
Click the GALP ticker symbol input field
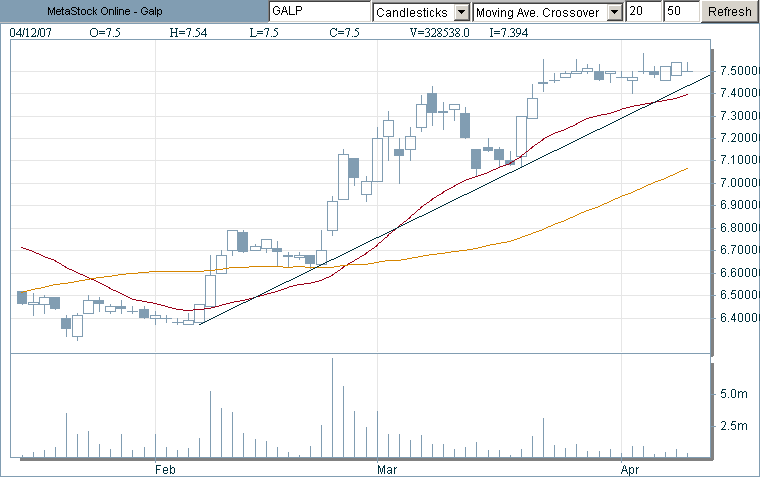[x=320, y=12]
